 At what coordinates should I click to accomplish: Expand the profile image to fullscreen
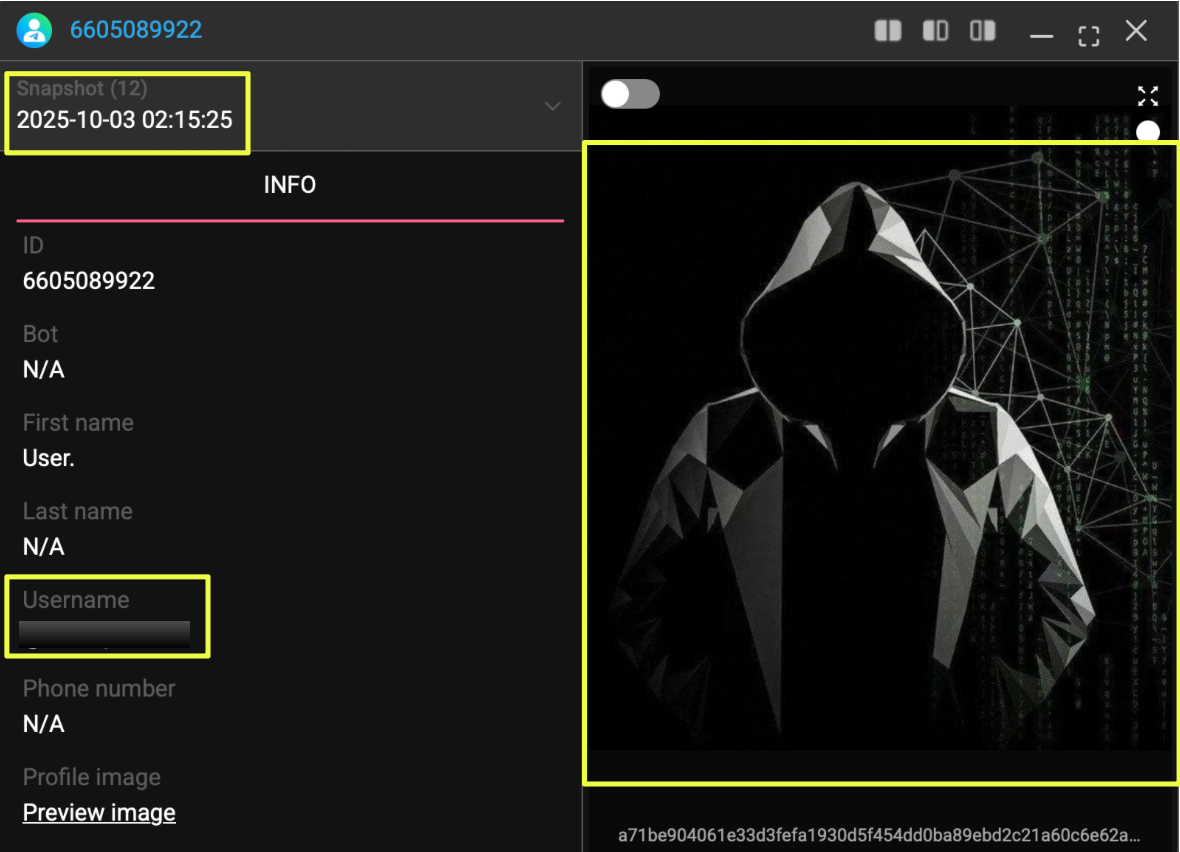[1148, 96]
